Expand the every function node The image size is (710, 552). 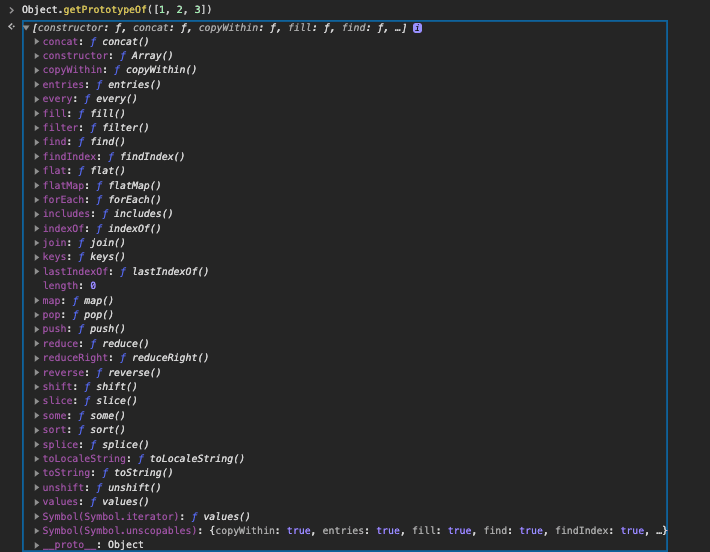pos(37,99)
